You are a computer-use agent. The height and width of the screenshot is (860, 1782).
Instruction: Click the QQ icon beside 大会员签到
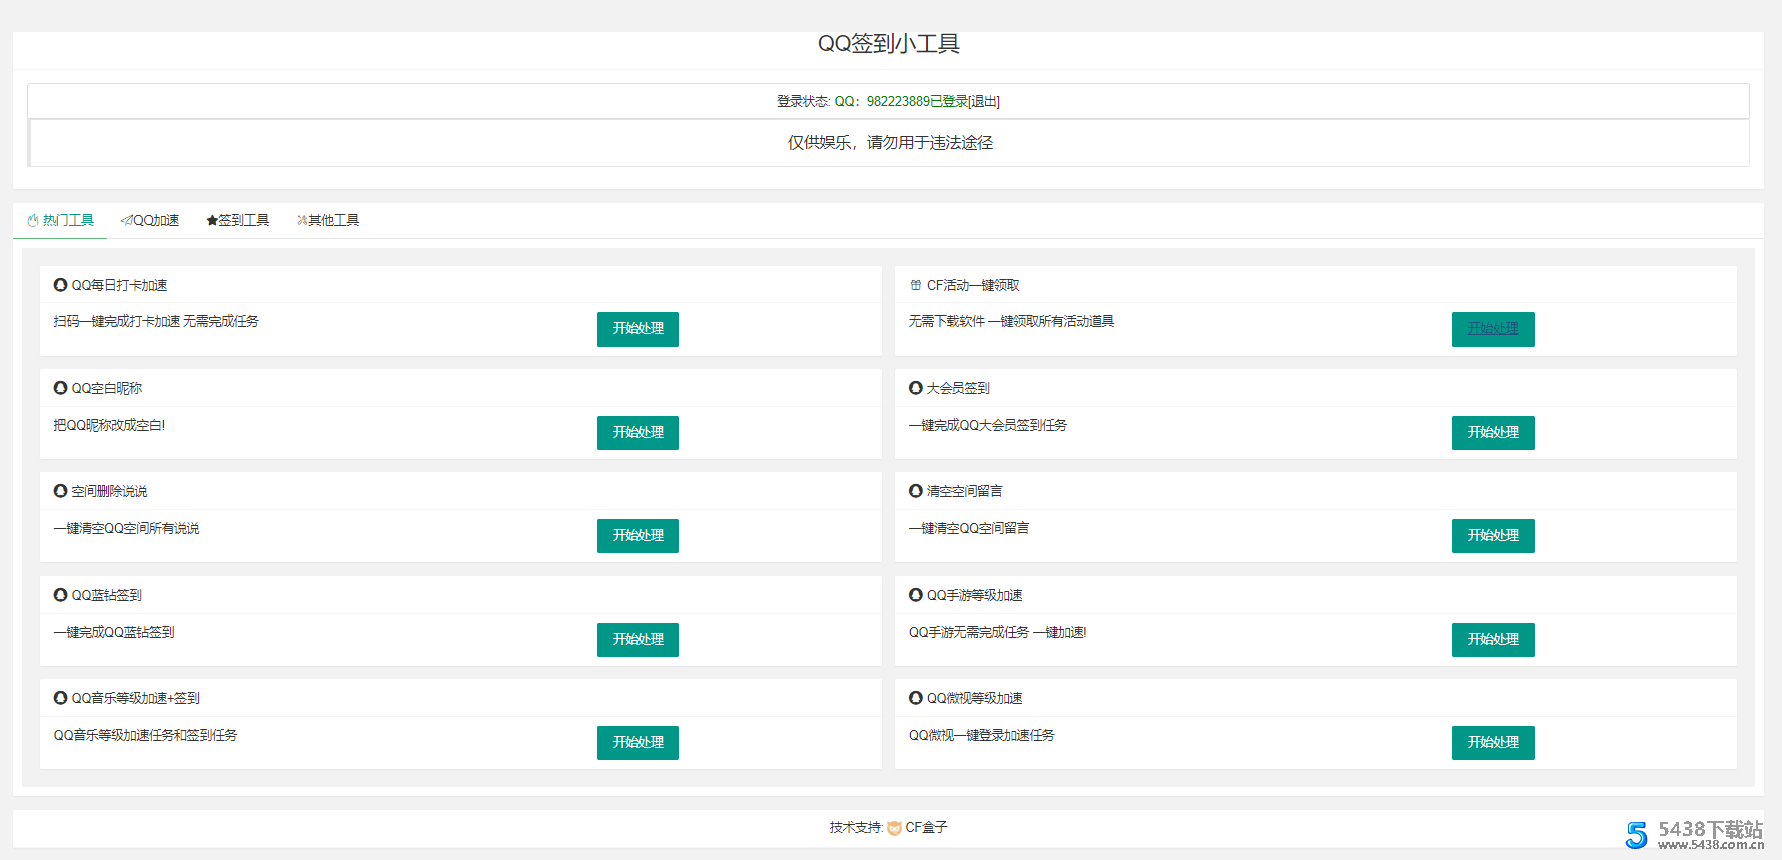click(x=916, y=388)
